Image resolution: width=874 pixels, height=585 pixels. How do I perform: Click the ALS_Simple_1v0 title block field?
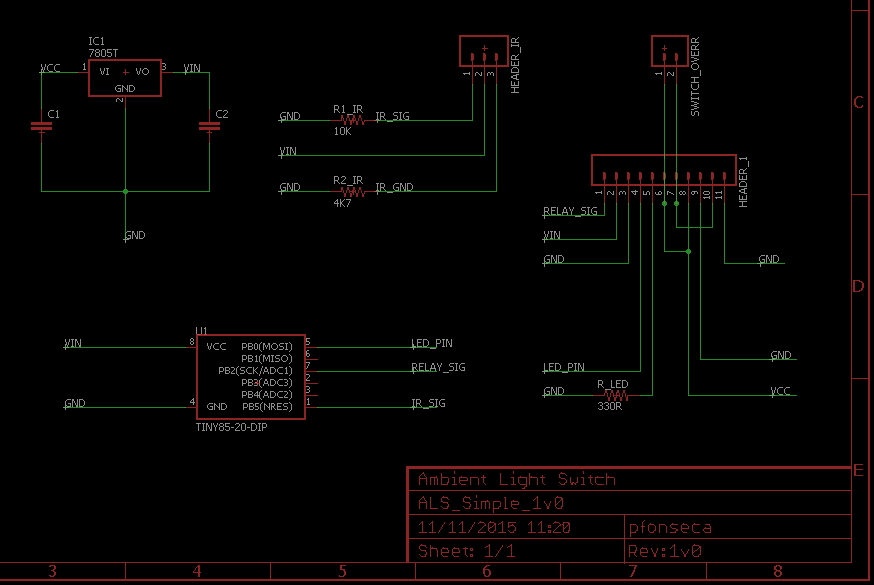(490, 503)
